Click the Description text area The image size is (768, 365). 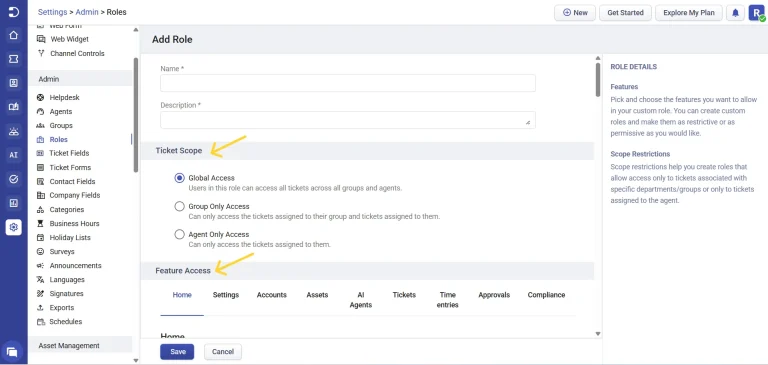tap(348, 120)
